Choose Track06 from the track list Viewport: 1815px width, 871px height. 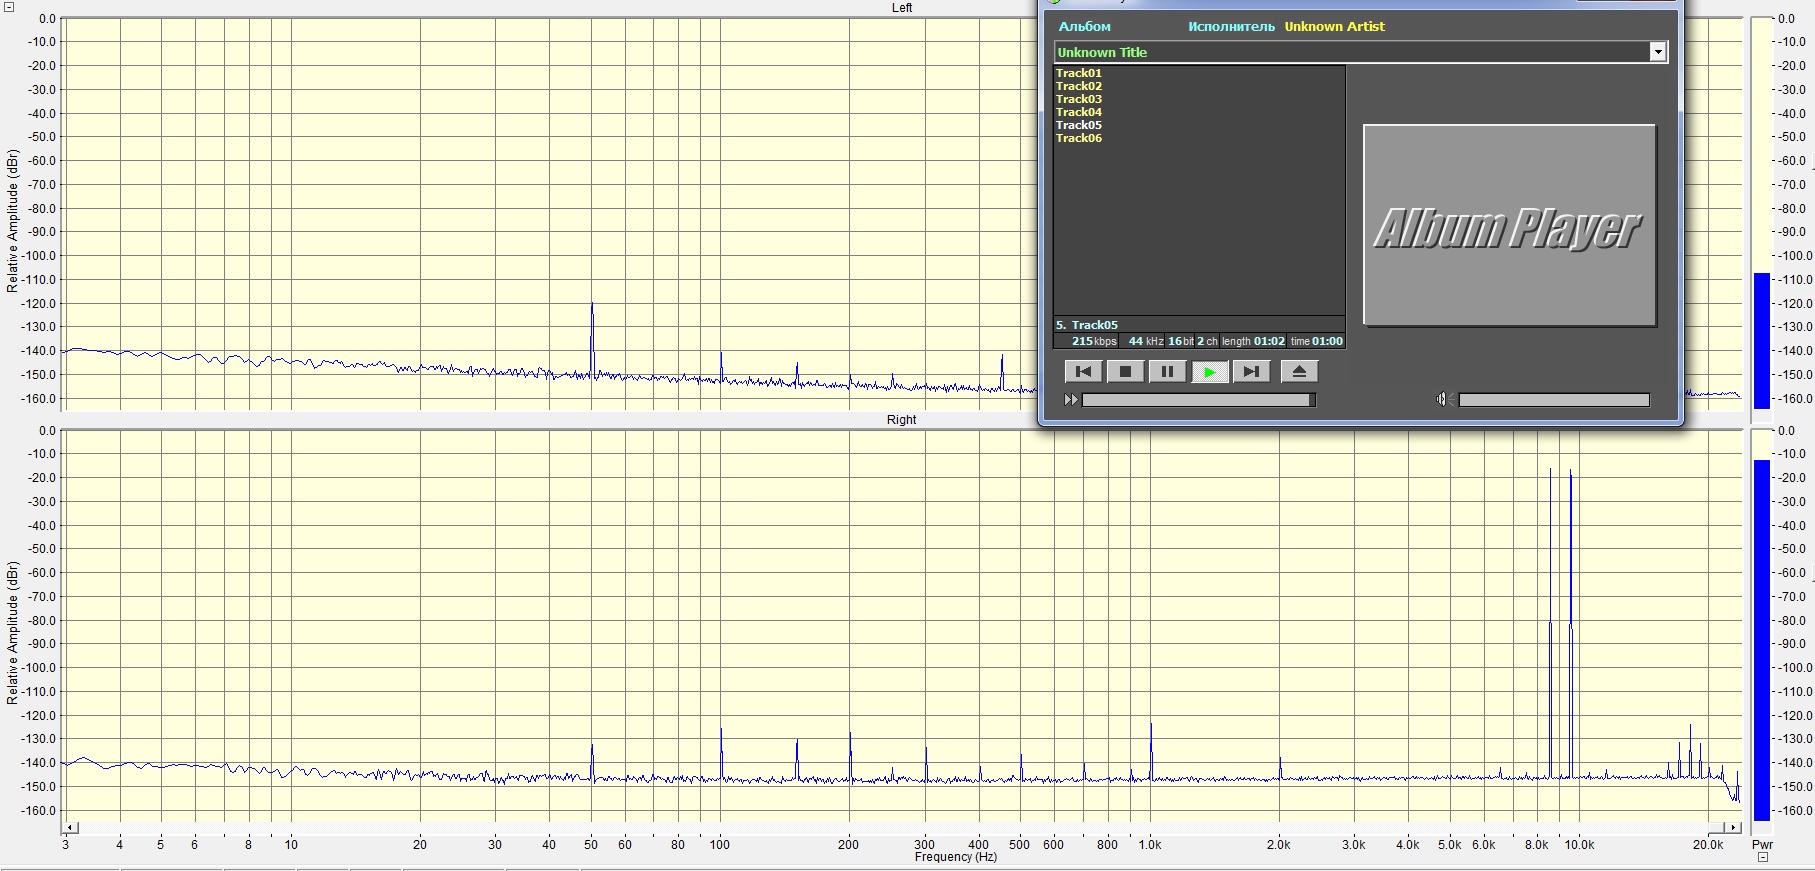coord(1079,138)
